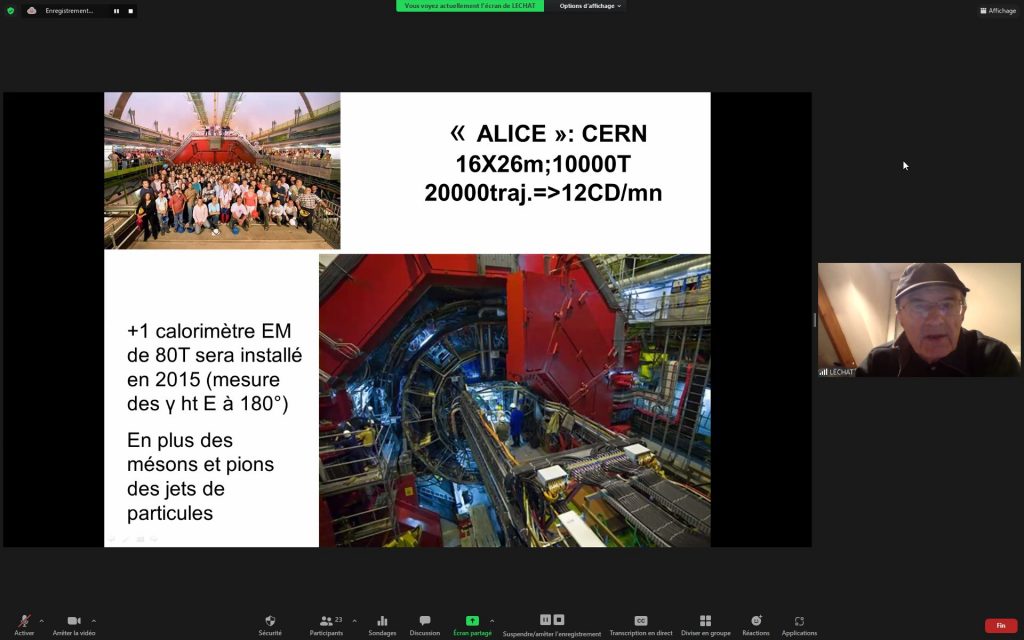Open Diviser en groupe breakout rooms
Viewport: 1024px width, 640px height.
pyautogui.click(x=705, y=625)
